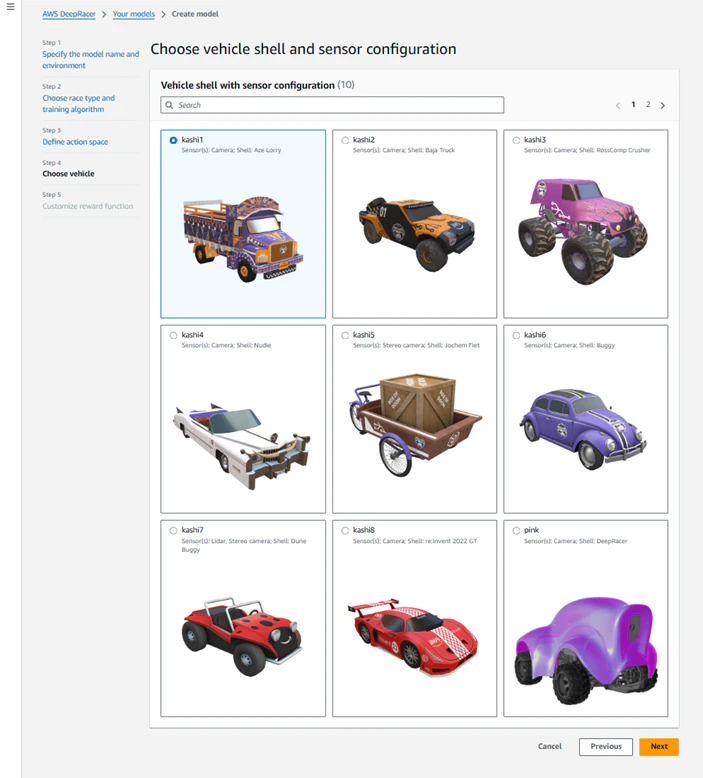Go to previous page arrow

pos(618,105)
